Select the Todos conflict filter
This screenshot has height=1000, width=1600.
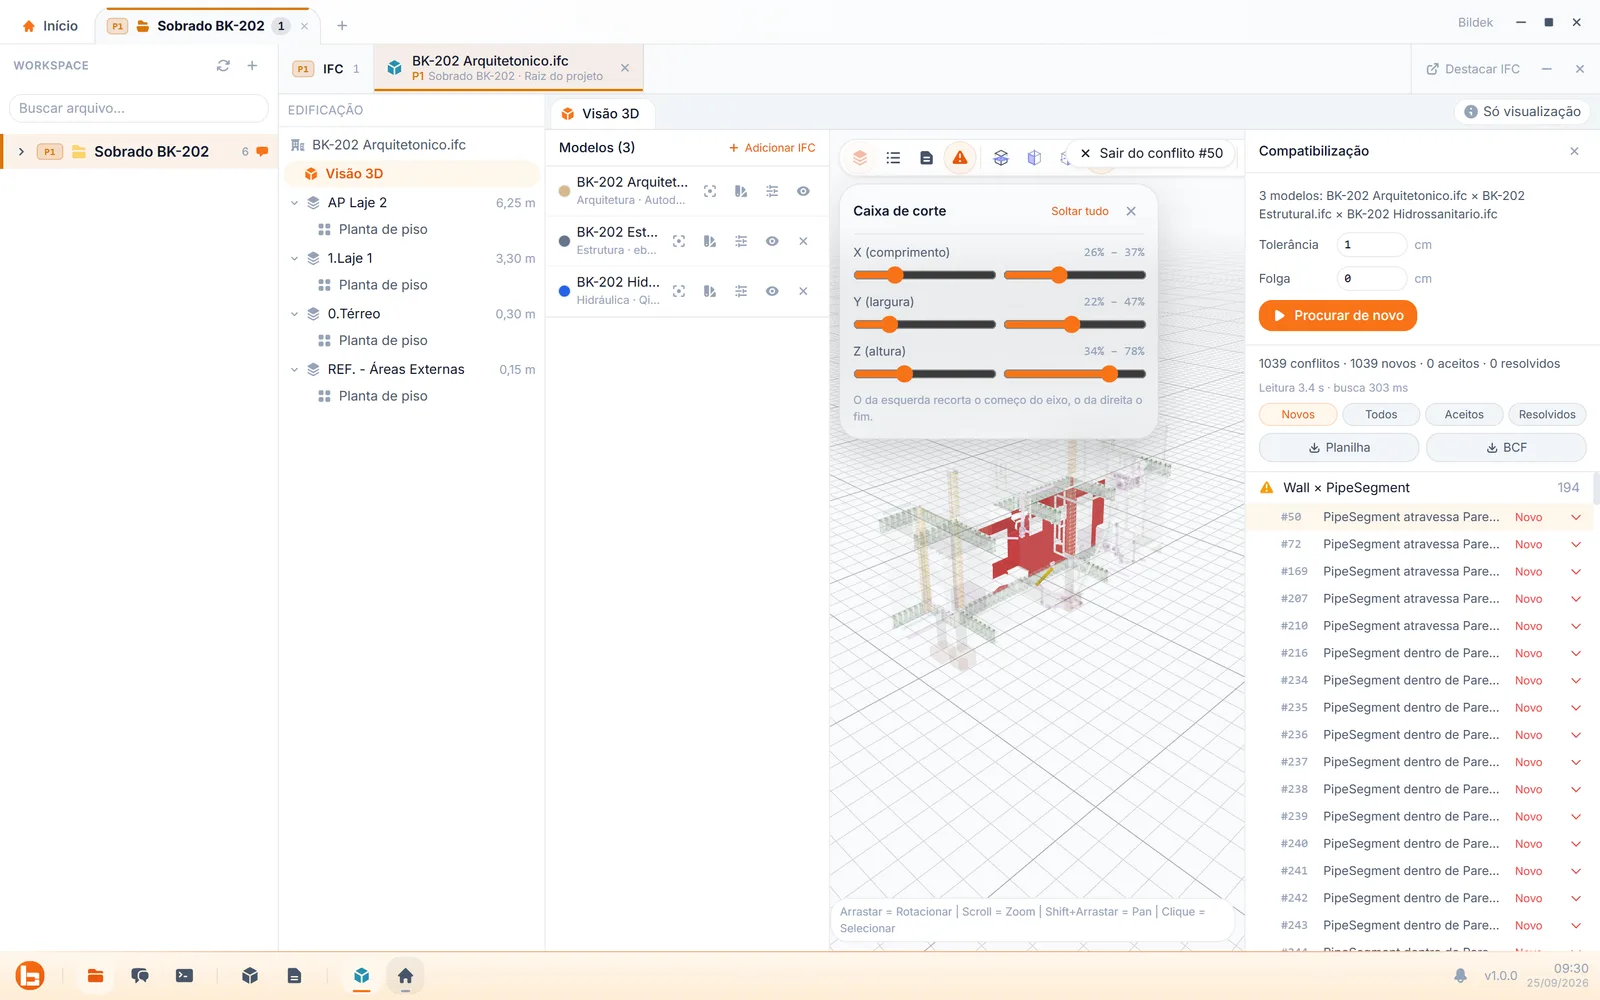(x=1381, y=414)
